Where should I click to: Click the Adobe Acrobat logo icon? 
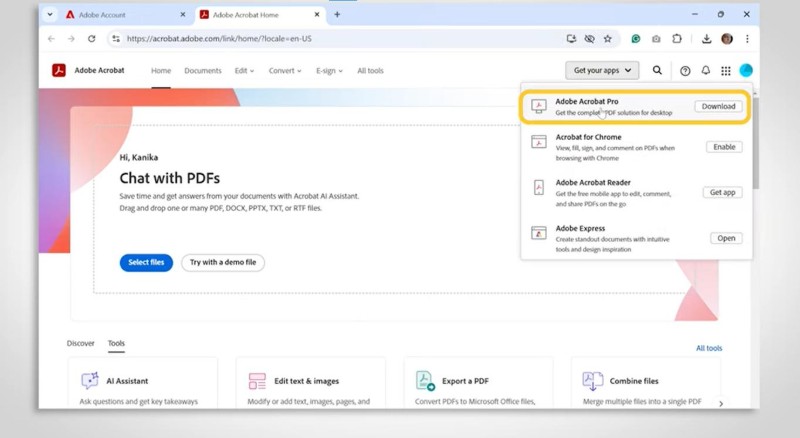coord(59,70)
